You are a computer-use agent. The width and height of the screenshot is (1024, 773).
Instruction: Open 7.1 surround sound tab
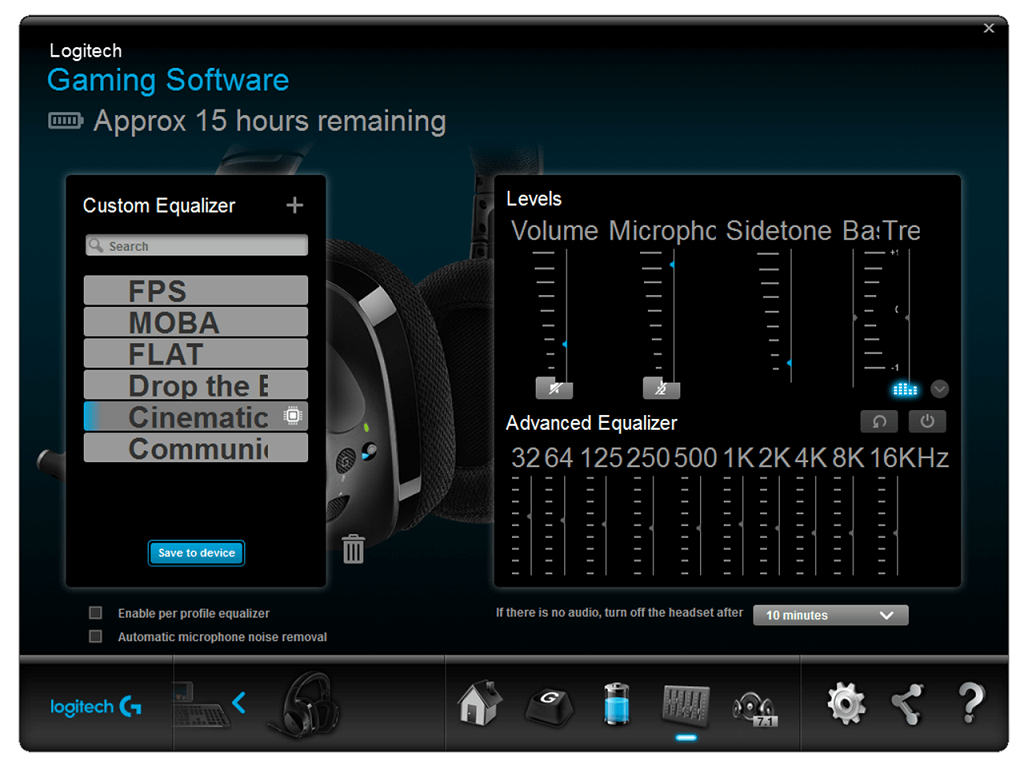tap(754, 708)
